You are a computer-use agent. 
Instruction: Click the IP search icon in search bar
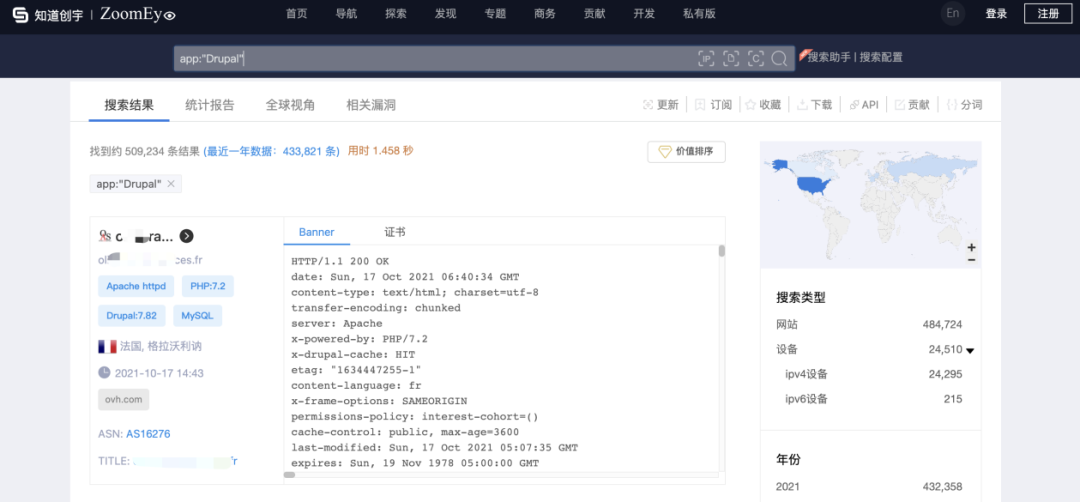(706, 59)
